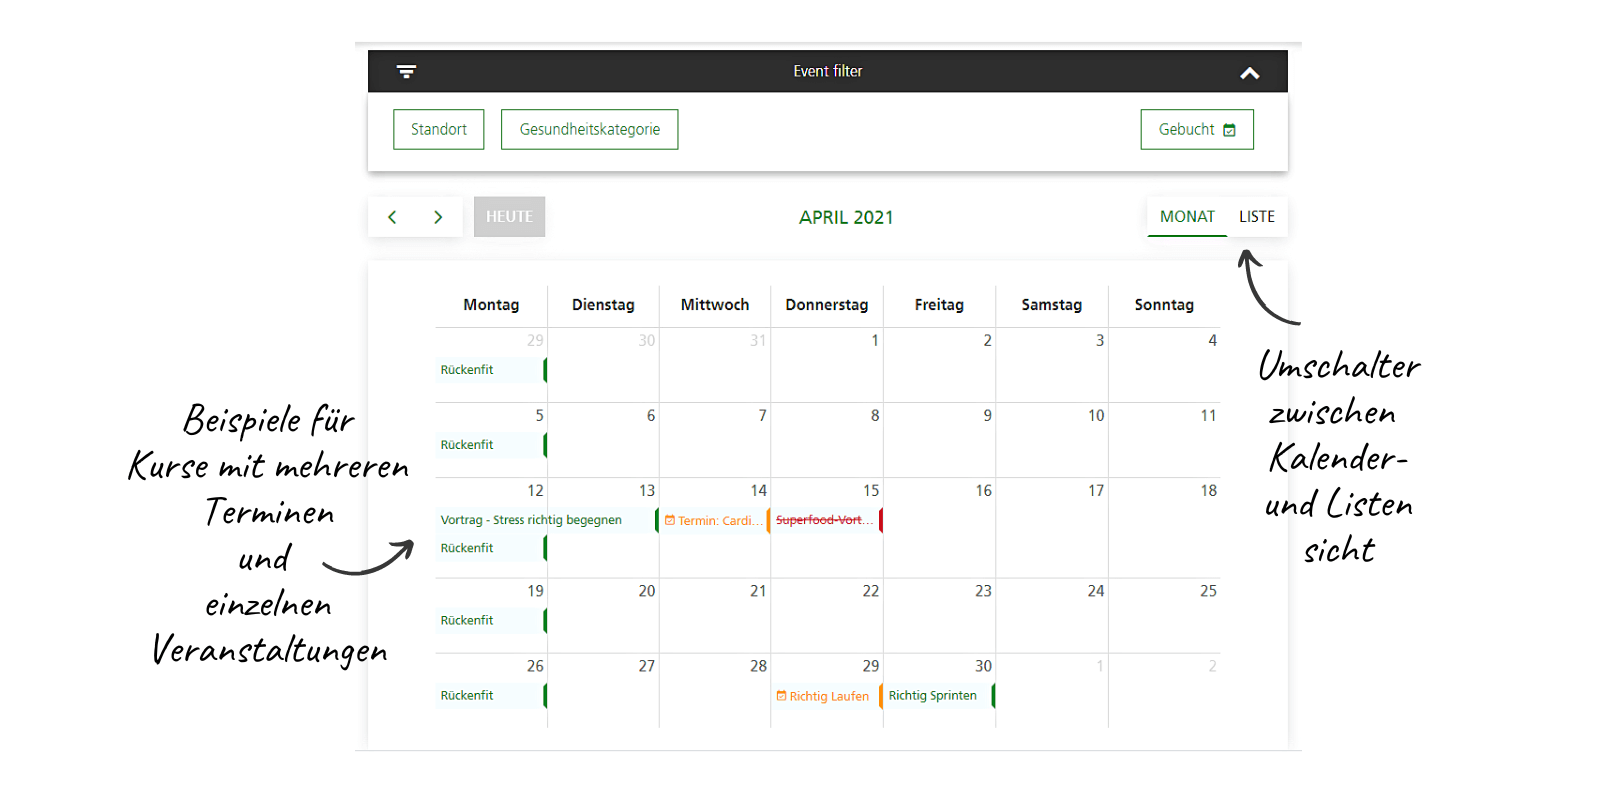
Task: Open Rückenfit event on April 19
Action: click(x=491, y=621)
